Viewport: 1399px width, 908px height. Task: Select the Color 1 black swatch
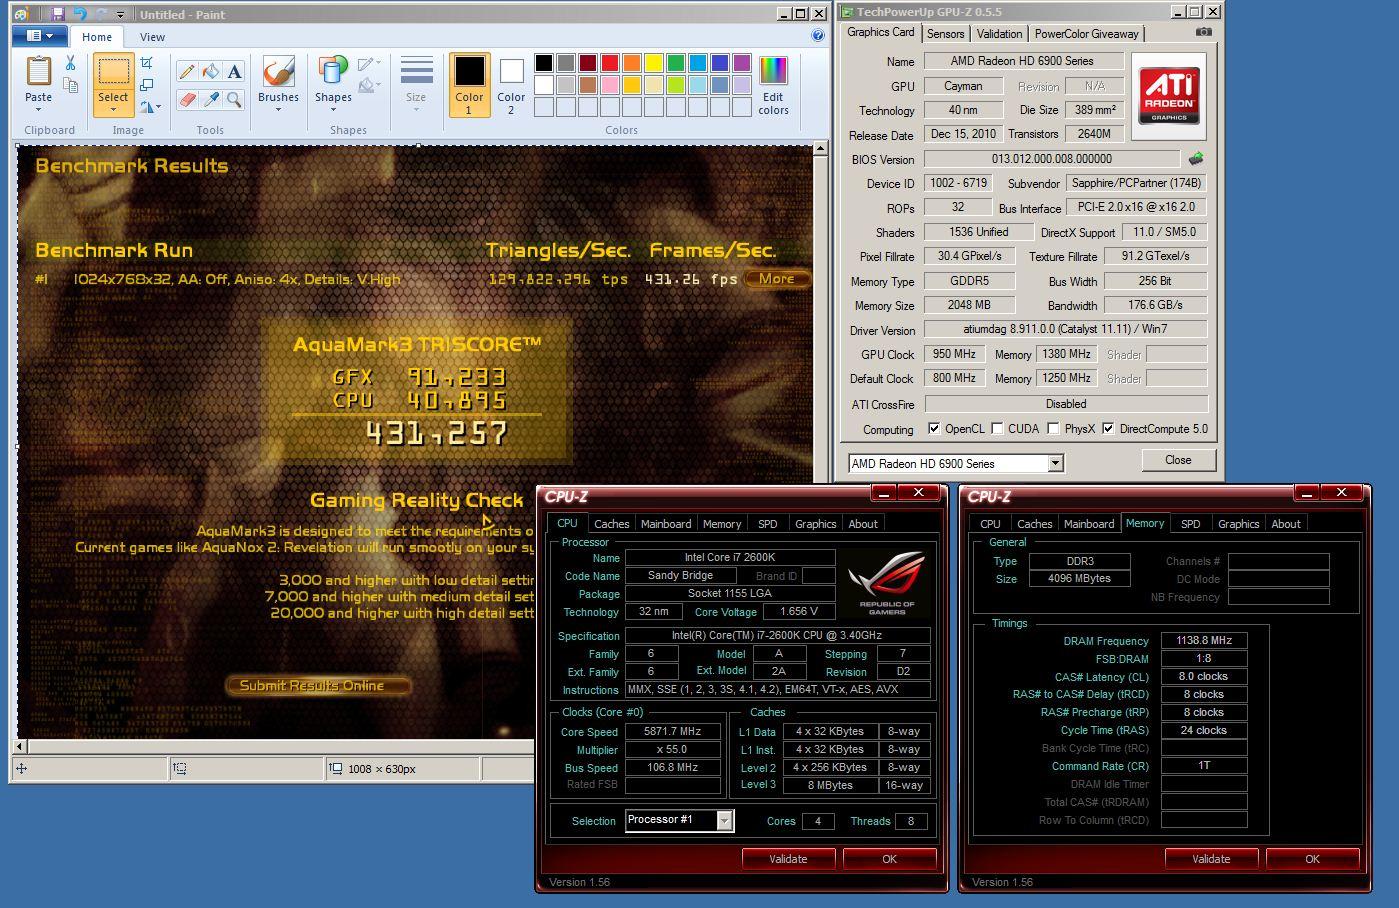point(469,72)
